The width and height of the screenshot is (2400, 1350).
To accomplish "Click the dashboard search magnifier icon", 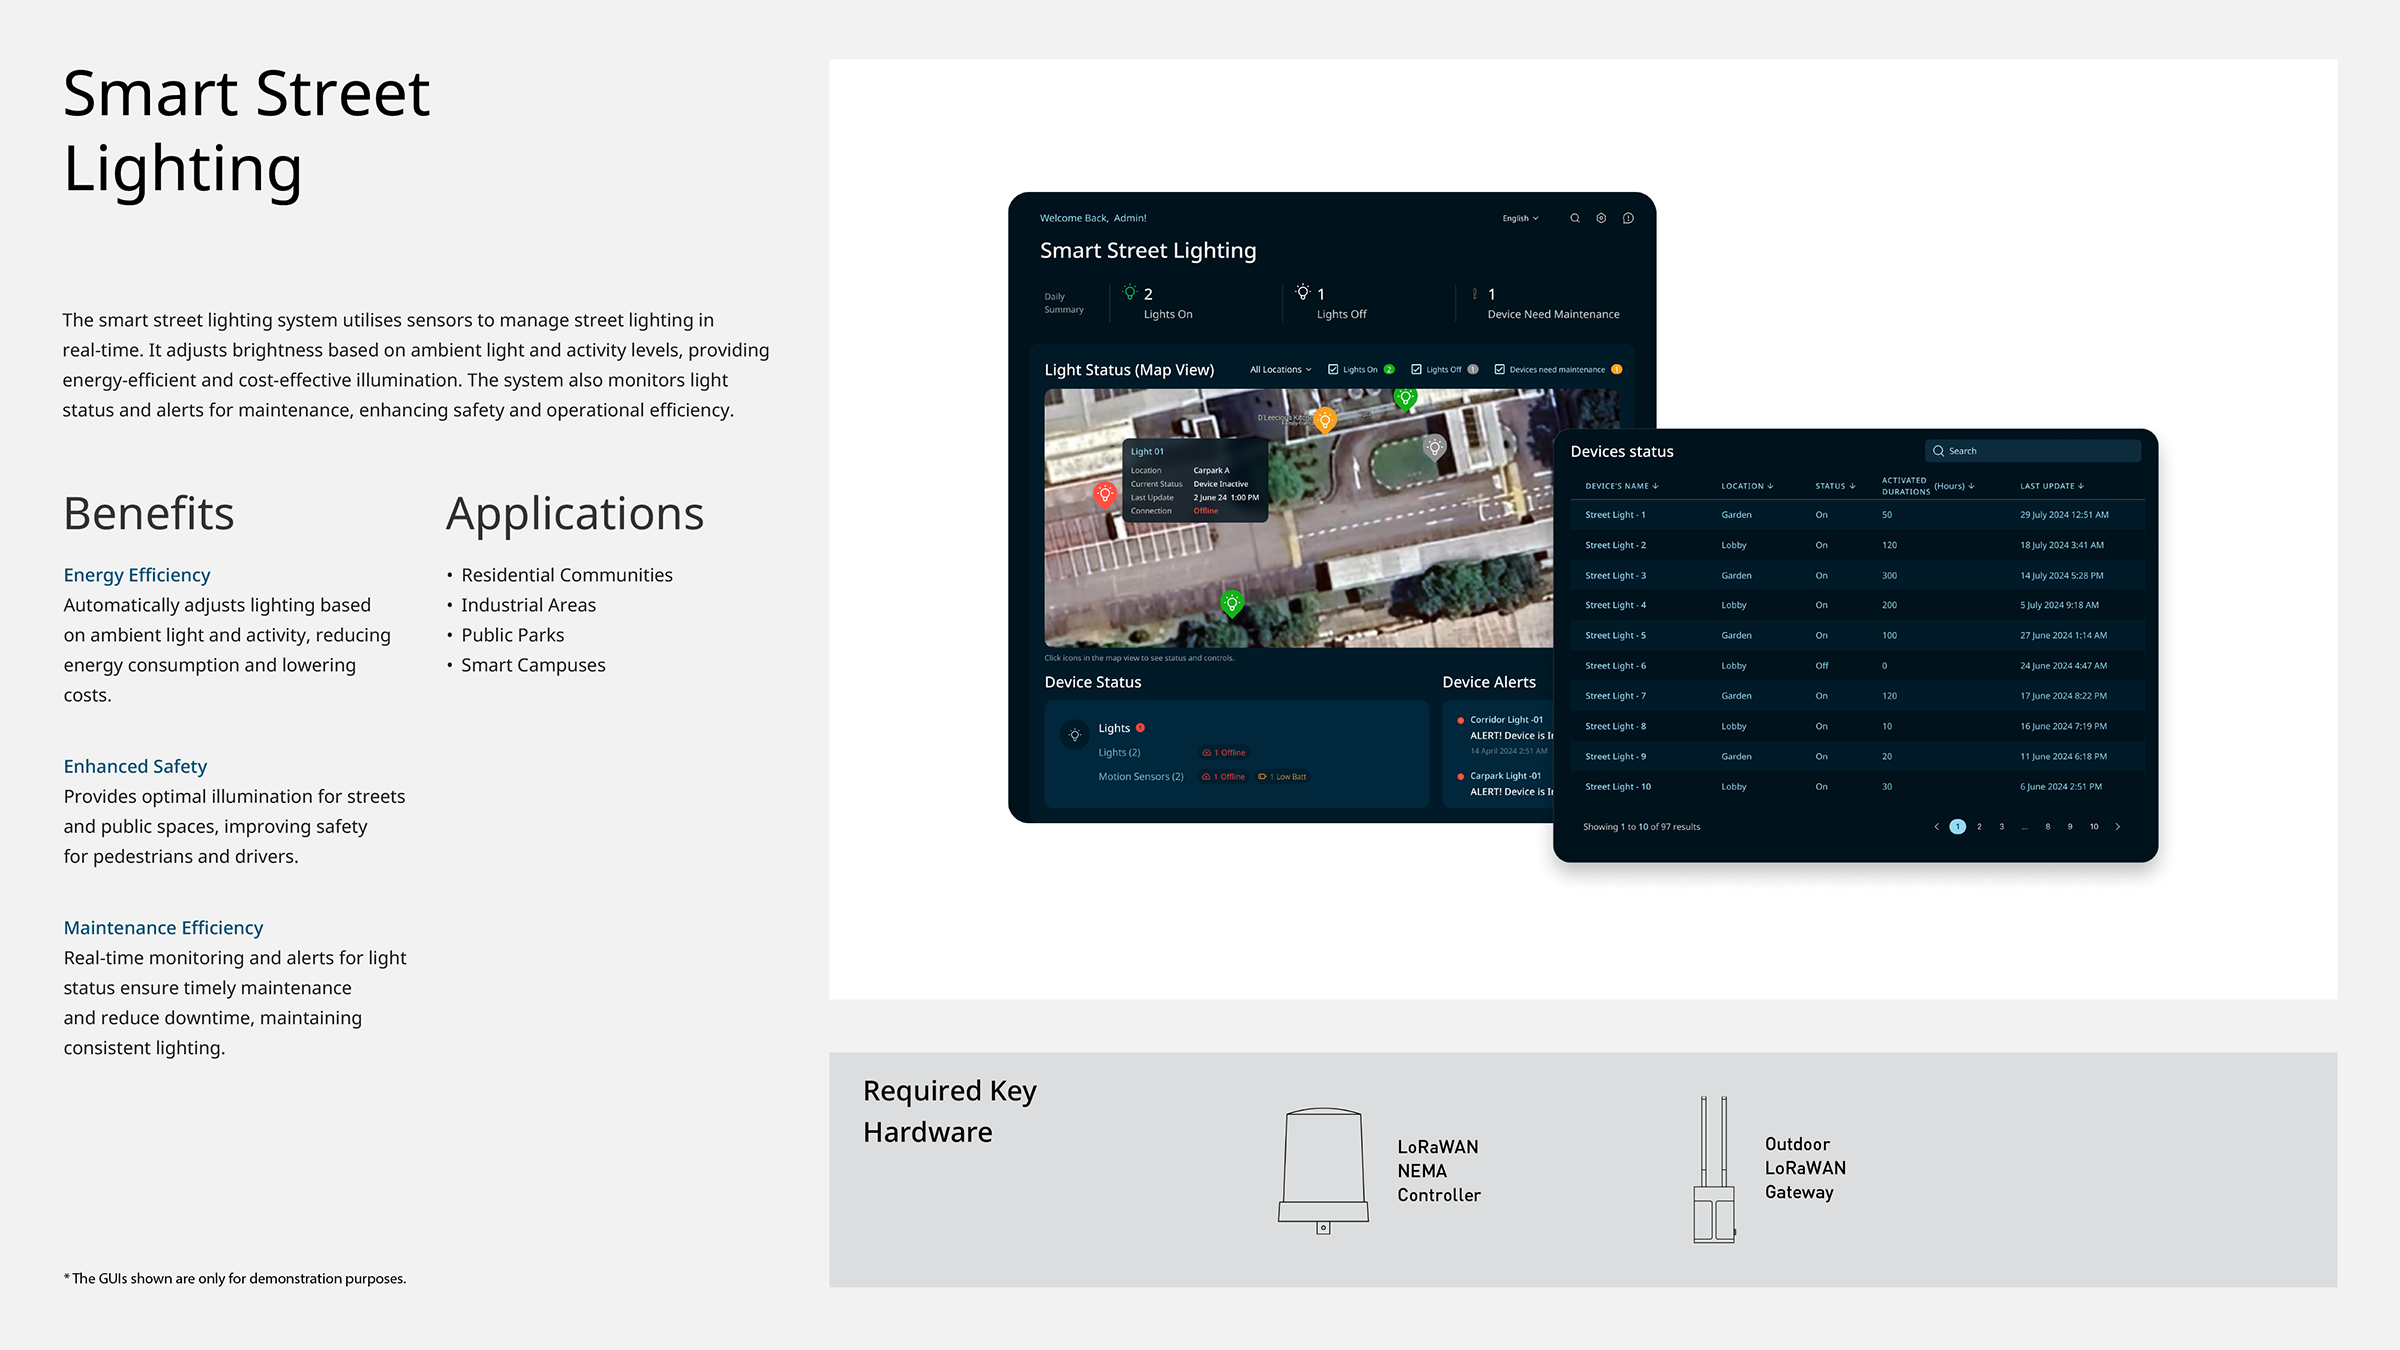I will click(1575, 218).
